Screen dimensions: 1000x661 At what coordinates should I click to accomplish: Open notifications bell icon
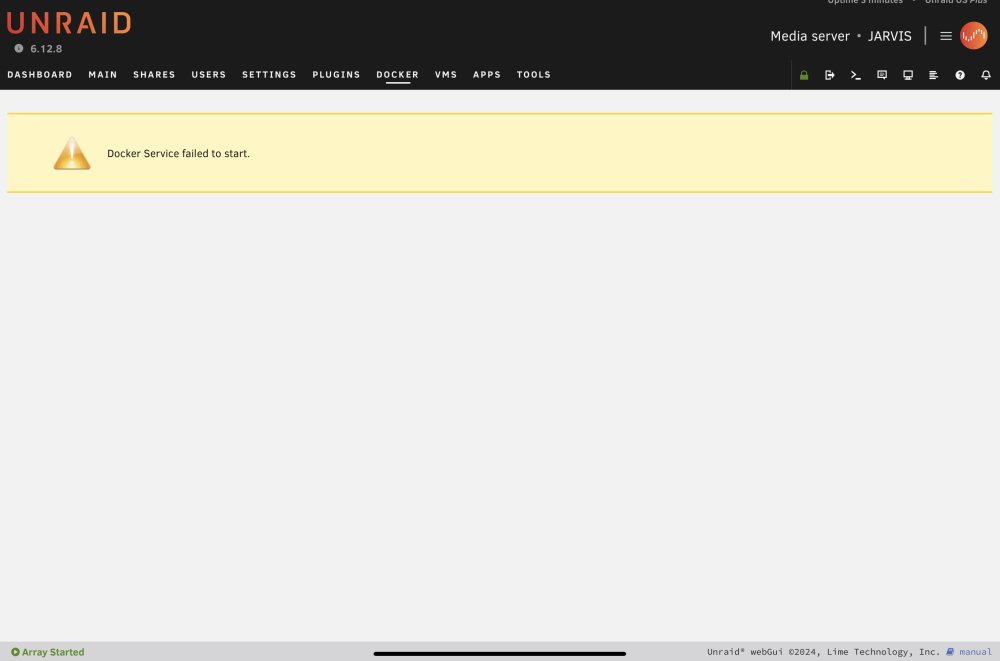click(986, 75)
